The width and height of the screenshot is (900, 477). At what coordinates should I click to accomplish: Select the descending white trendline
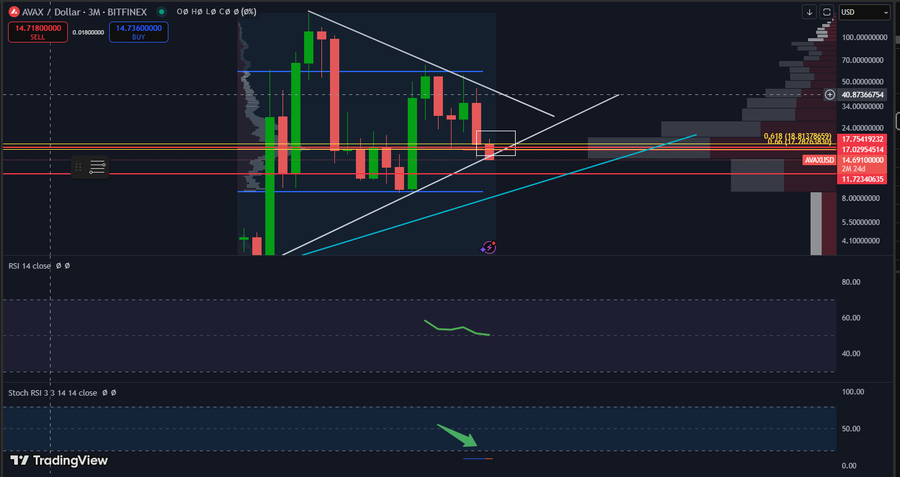coord(430,63)
